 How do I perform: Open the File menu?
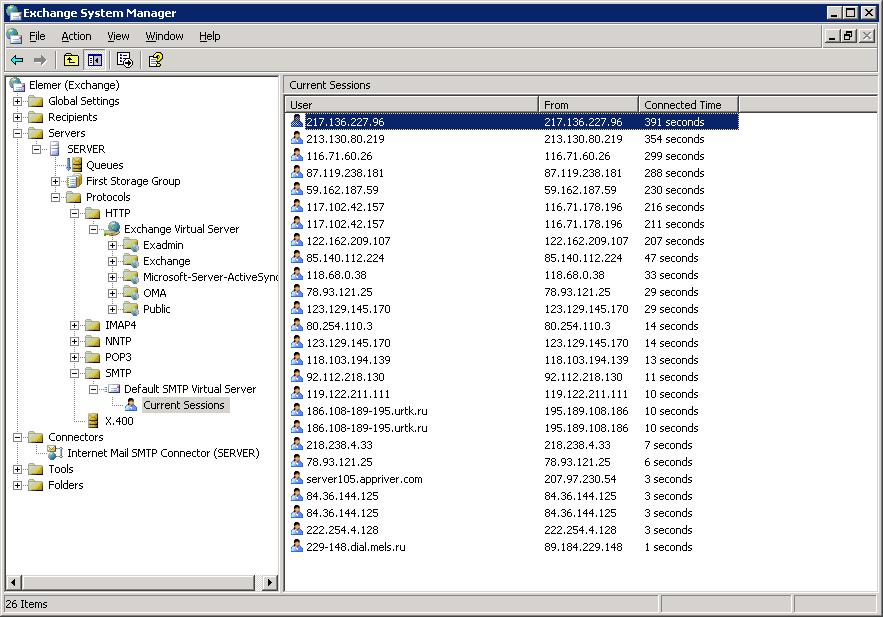click(x=37, y=36)
